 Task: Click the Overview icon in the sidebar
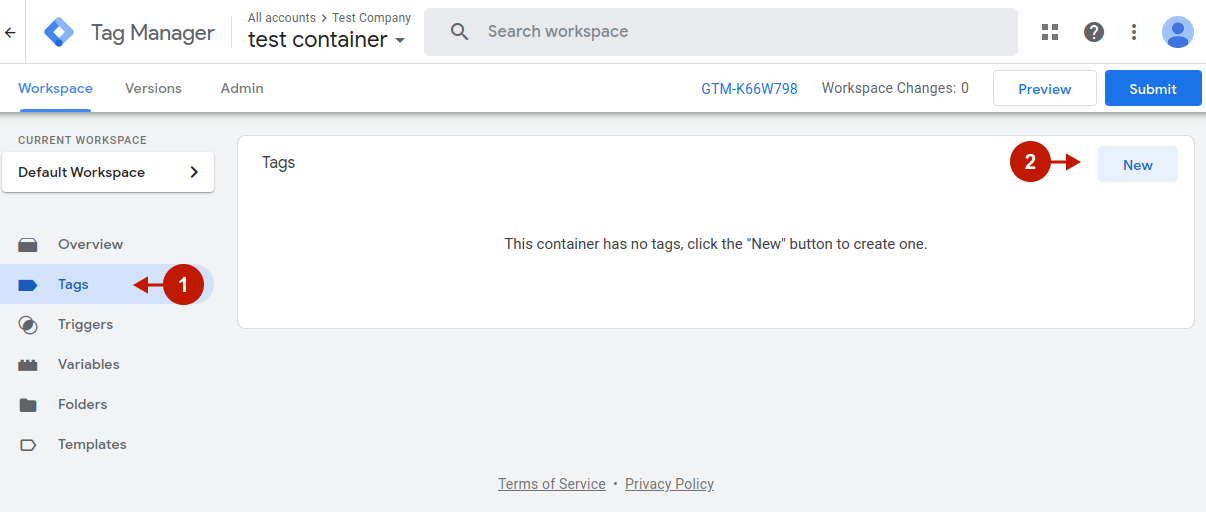pyautogui.click(x=28, y=245)
